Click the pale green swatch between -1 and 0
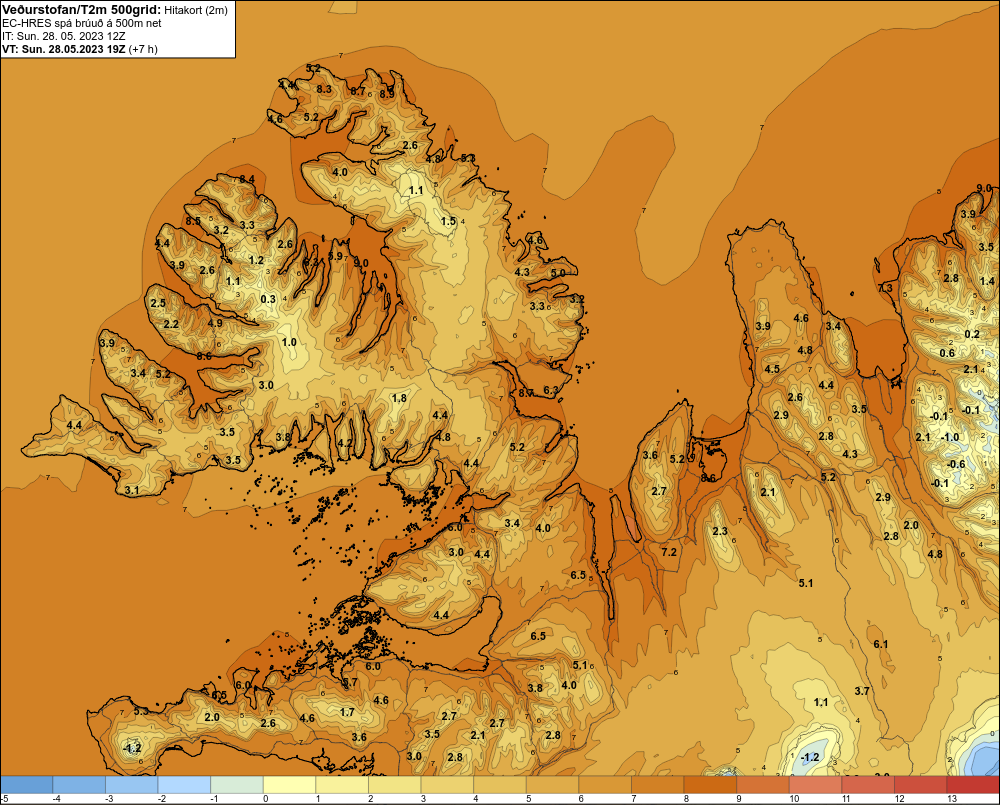Screen dimensions: 1000x805 coord(237,785)
